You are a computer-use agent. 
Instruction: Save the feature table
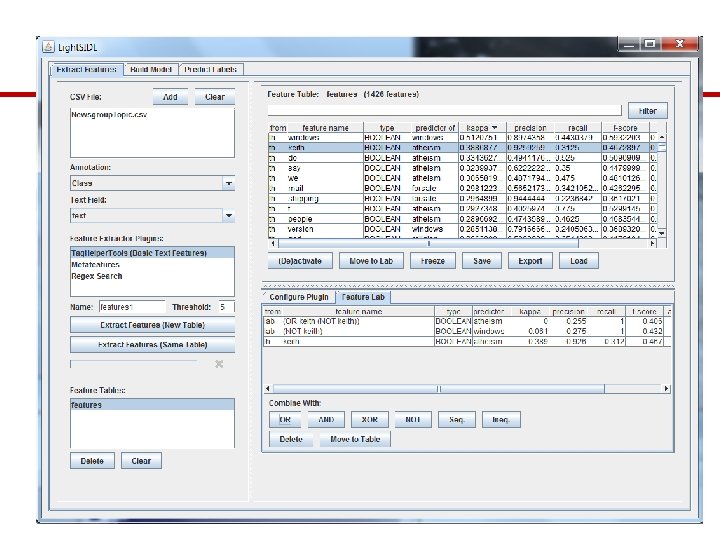482,261
